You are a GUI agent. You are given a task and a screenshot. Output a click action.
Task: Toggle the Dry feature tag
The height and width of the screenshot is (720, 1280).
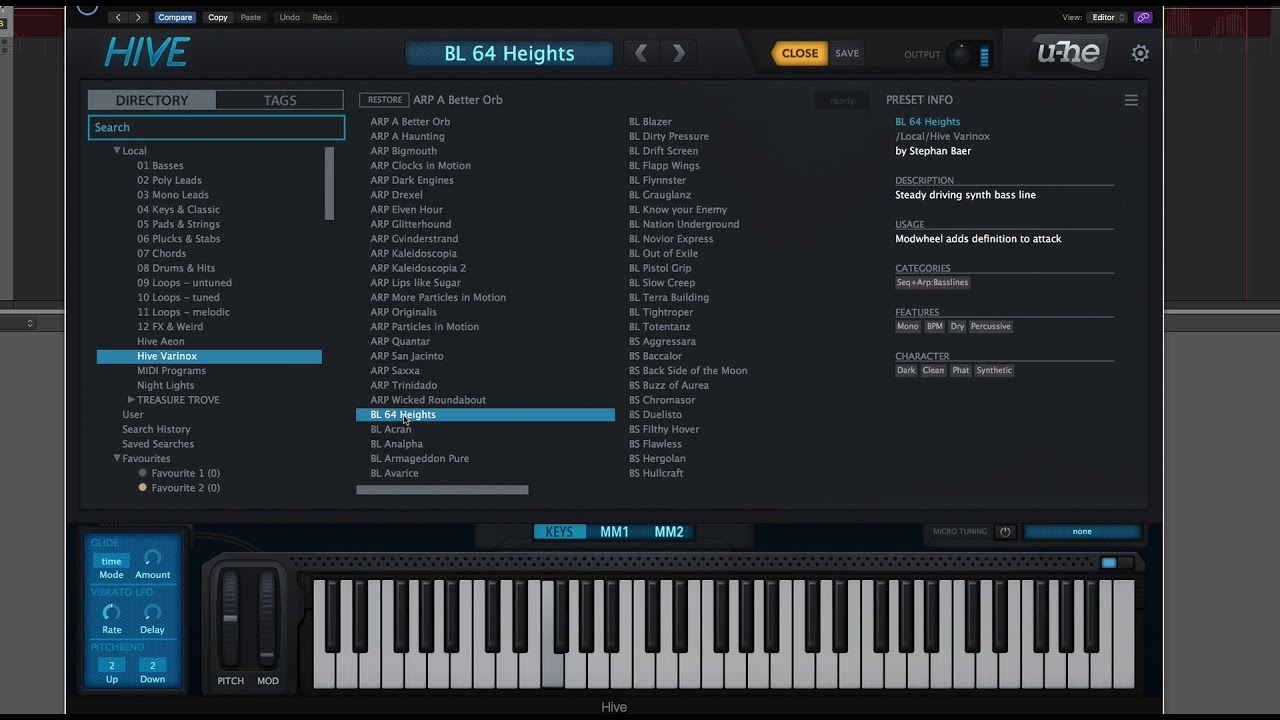[957, 326]
